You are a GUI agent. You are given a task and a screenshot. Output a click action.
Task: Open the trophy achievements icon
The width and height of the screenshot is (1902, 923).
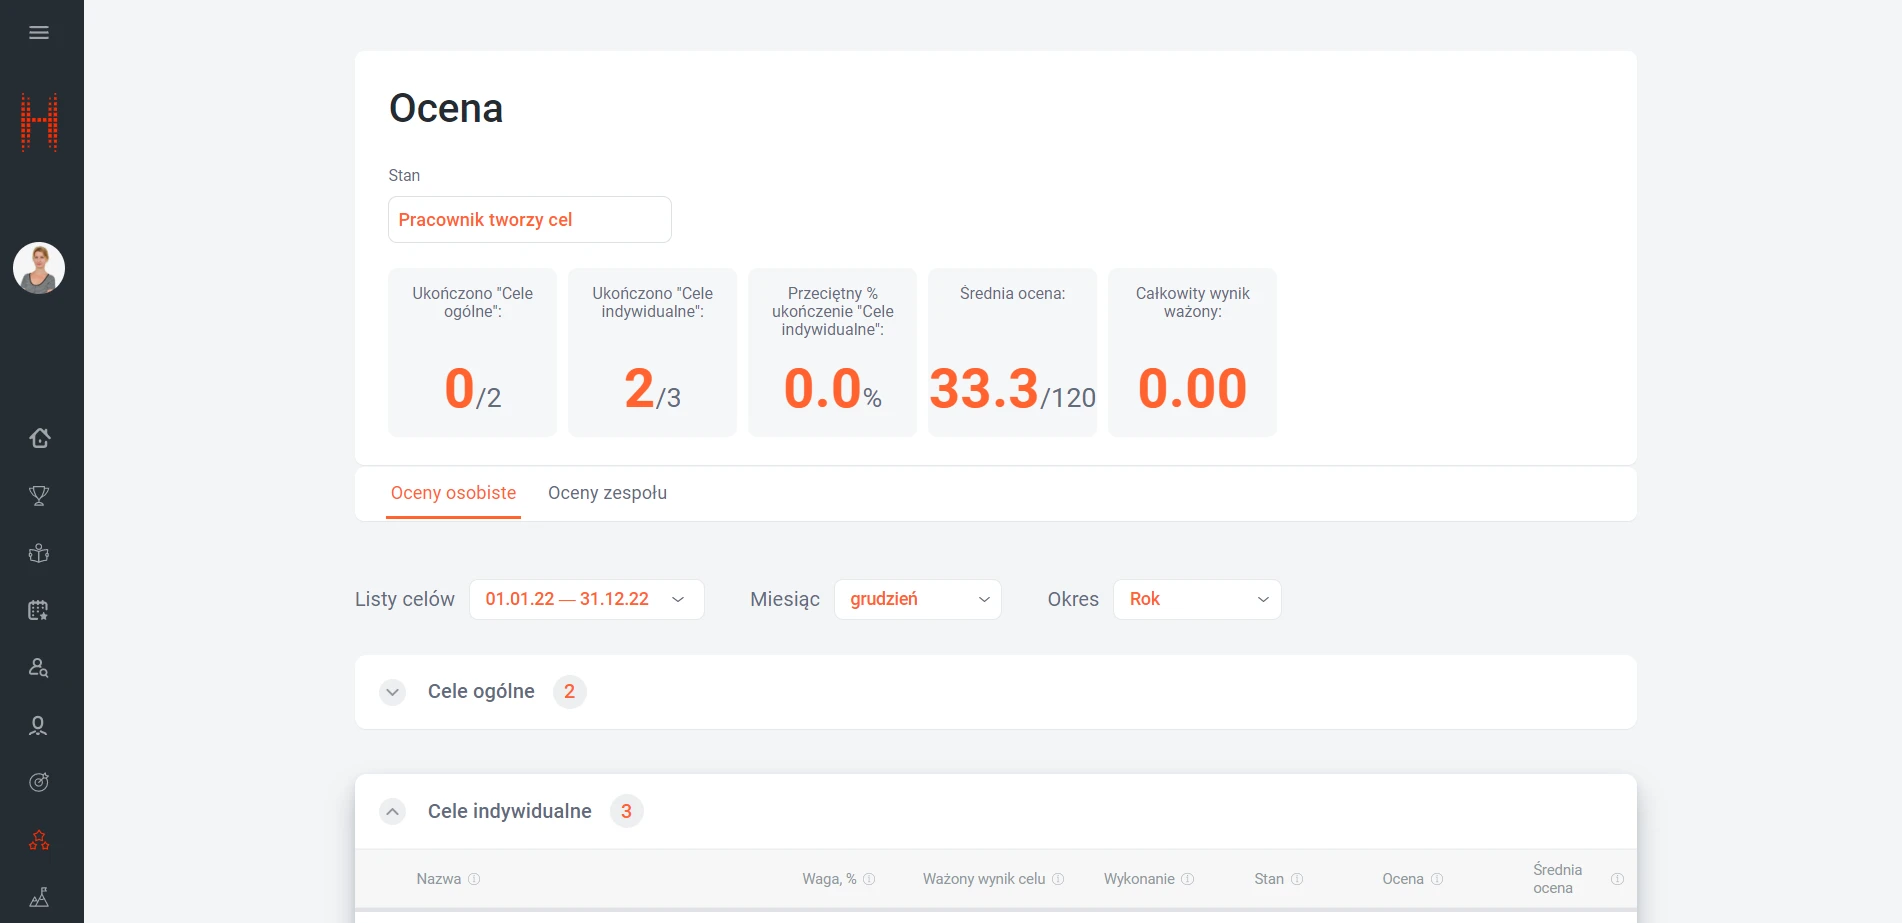[39, 496]
